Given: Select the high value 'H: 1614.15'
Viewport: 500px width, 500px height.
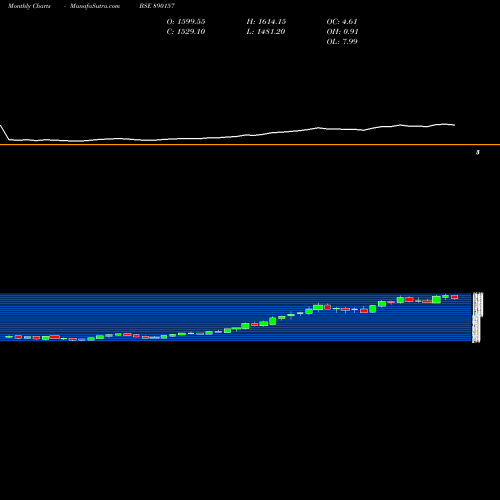Looking at the screenshot, I should click(x=266, y=22).
